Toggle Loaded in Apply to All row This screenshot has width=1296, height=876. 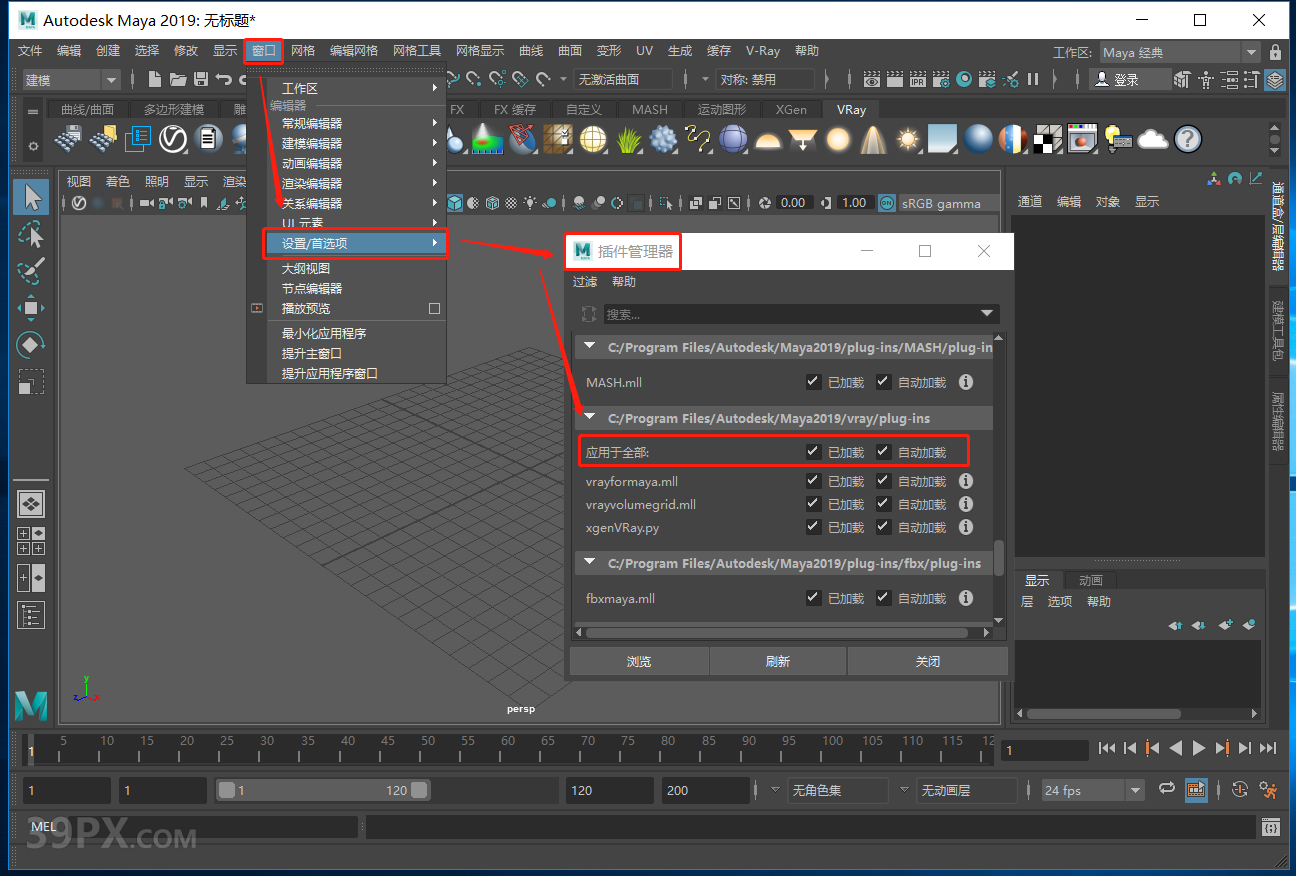[x=813, y=451]
